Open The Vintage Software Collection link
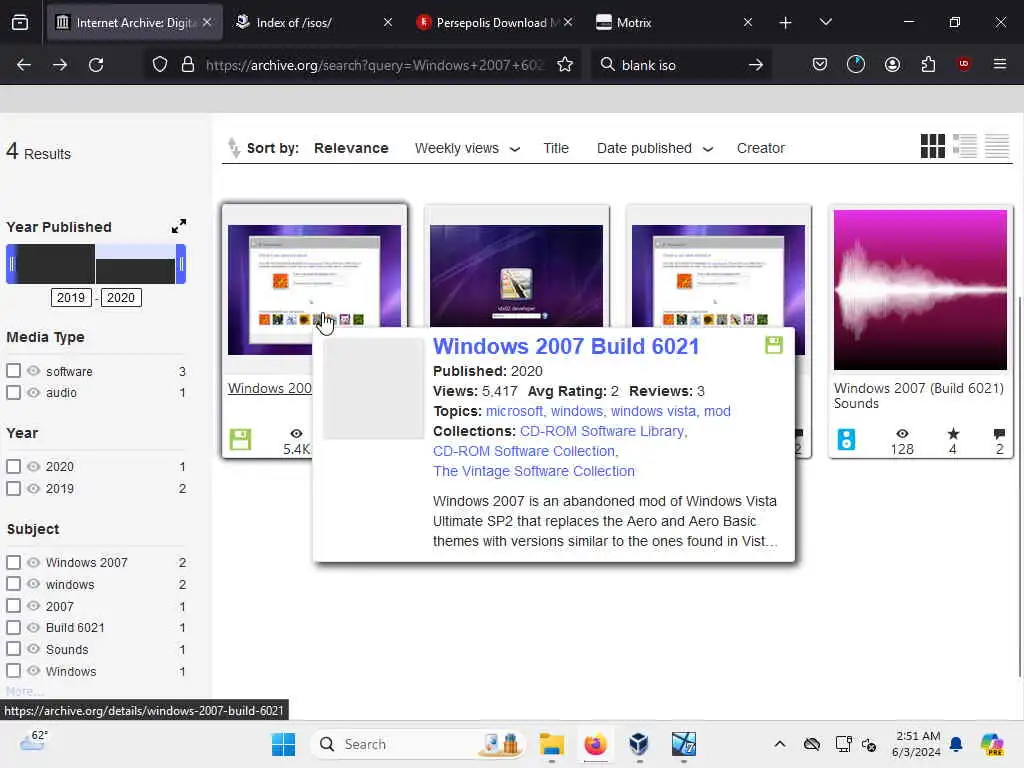The height and width of the screenshot is (768, 1024). (x=534, y=471)
